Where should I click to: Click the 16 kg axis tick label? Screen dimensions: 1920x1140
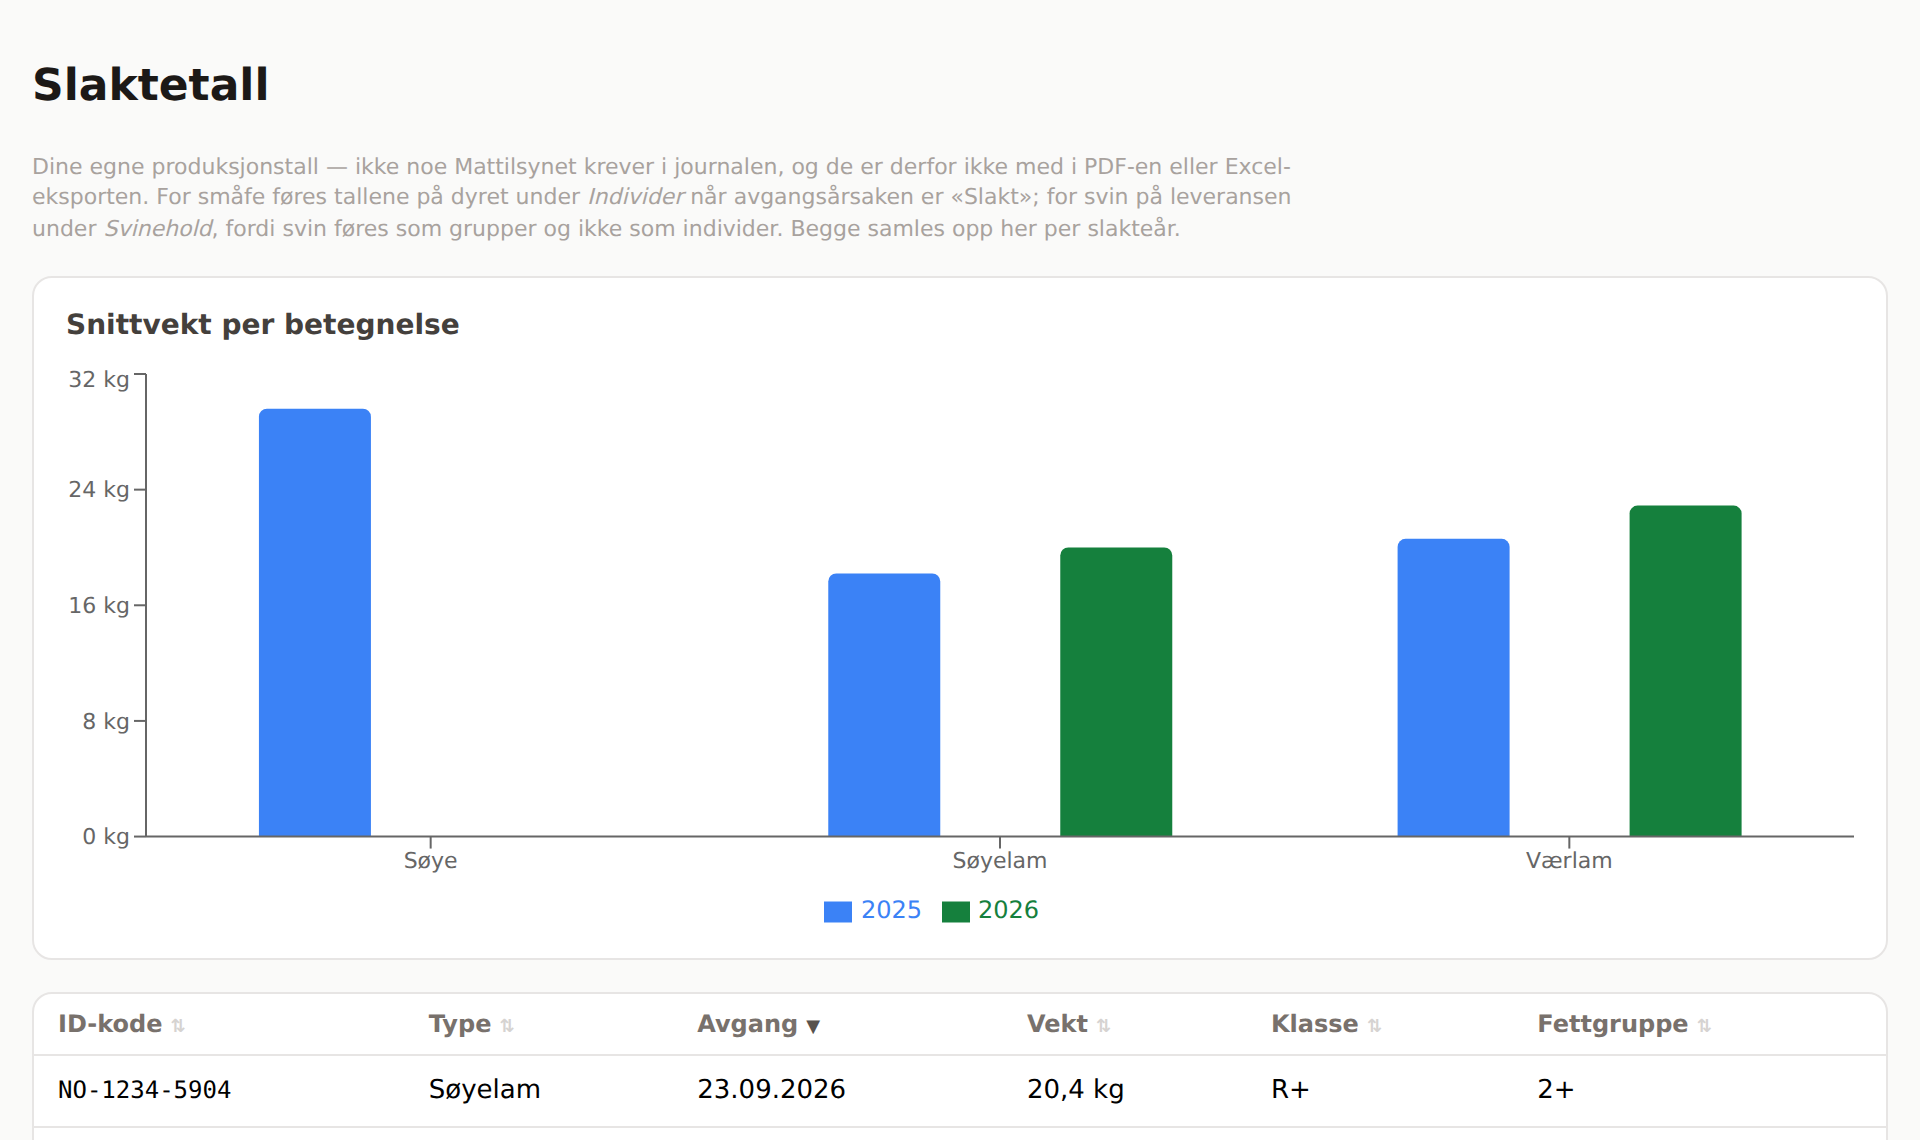click(98, 606)
